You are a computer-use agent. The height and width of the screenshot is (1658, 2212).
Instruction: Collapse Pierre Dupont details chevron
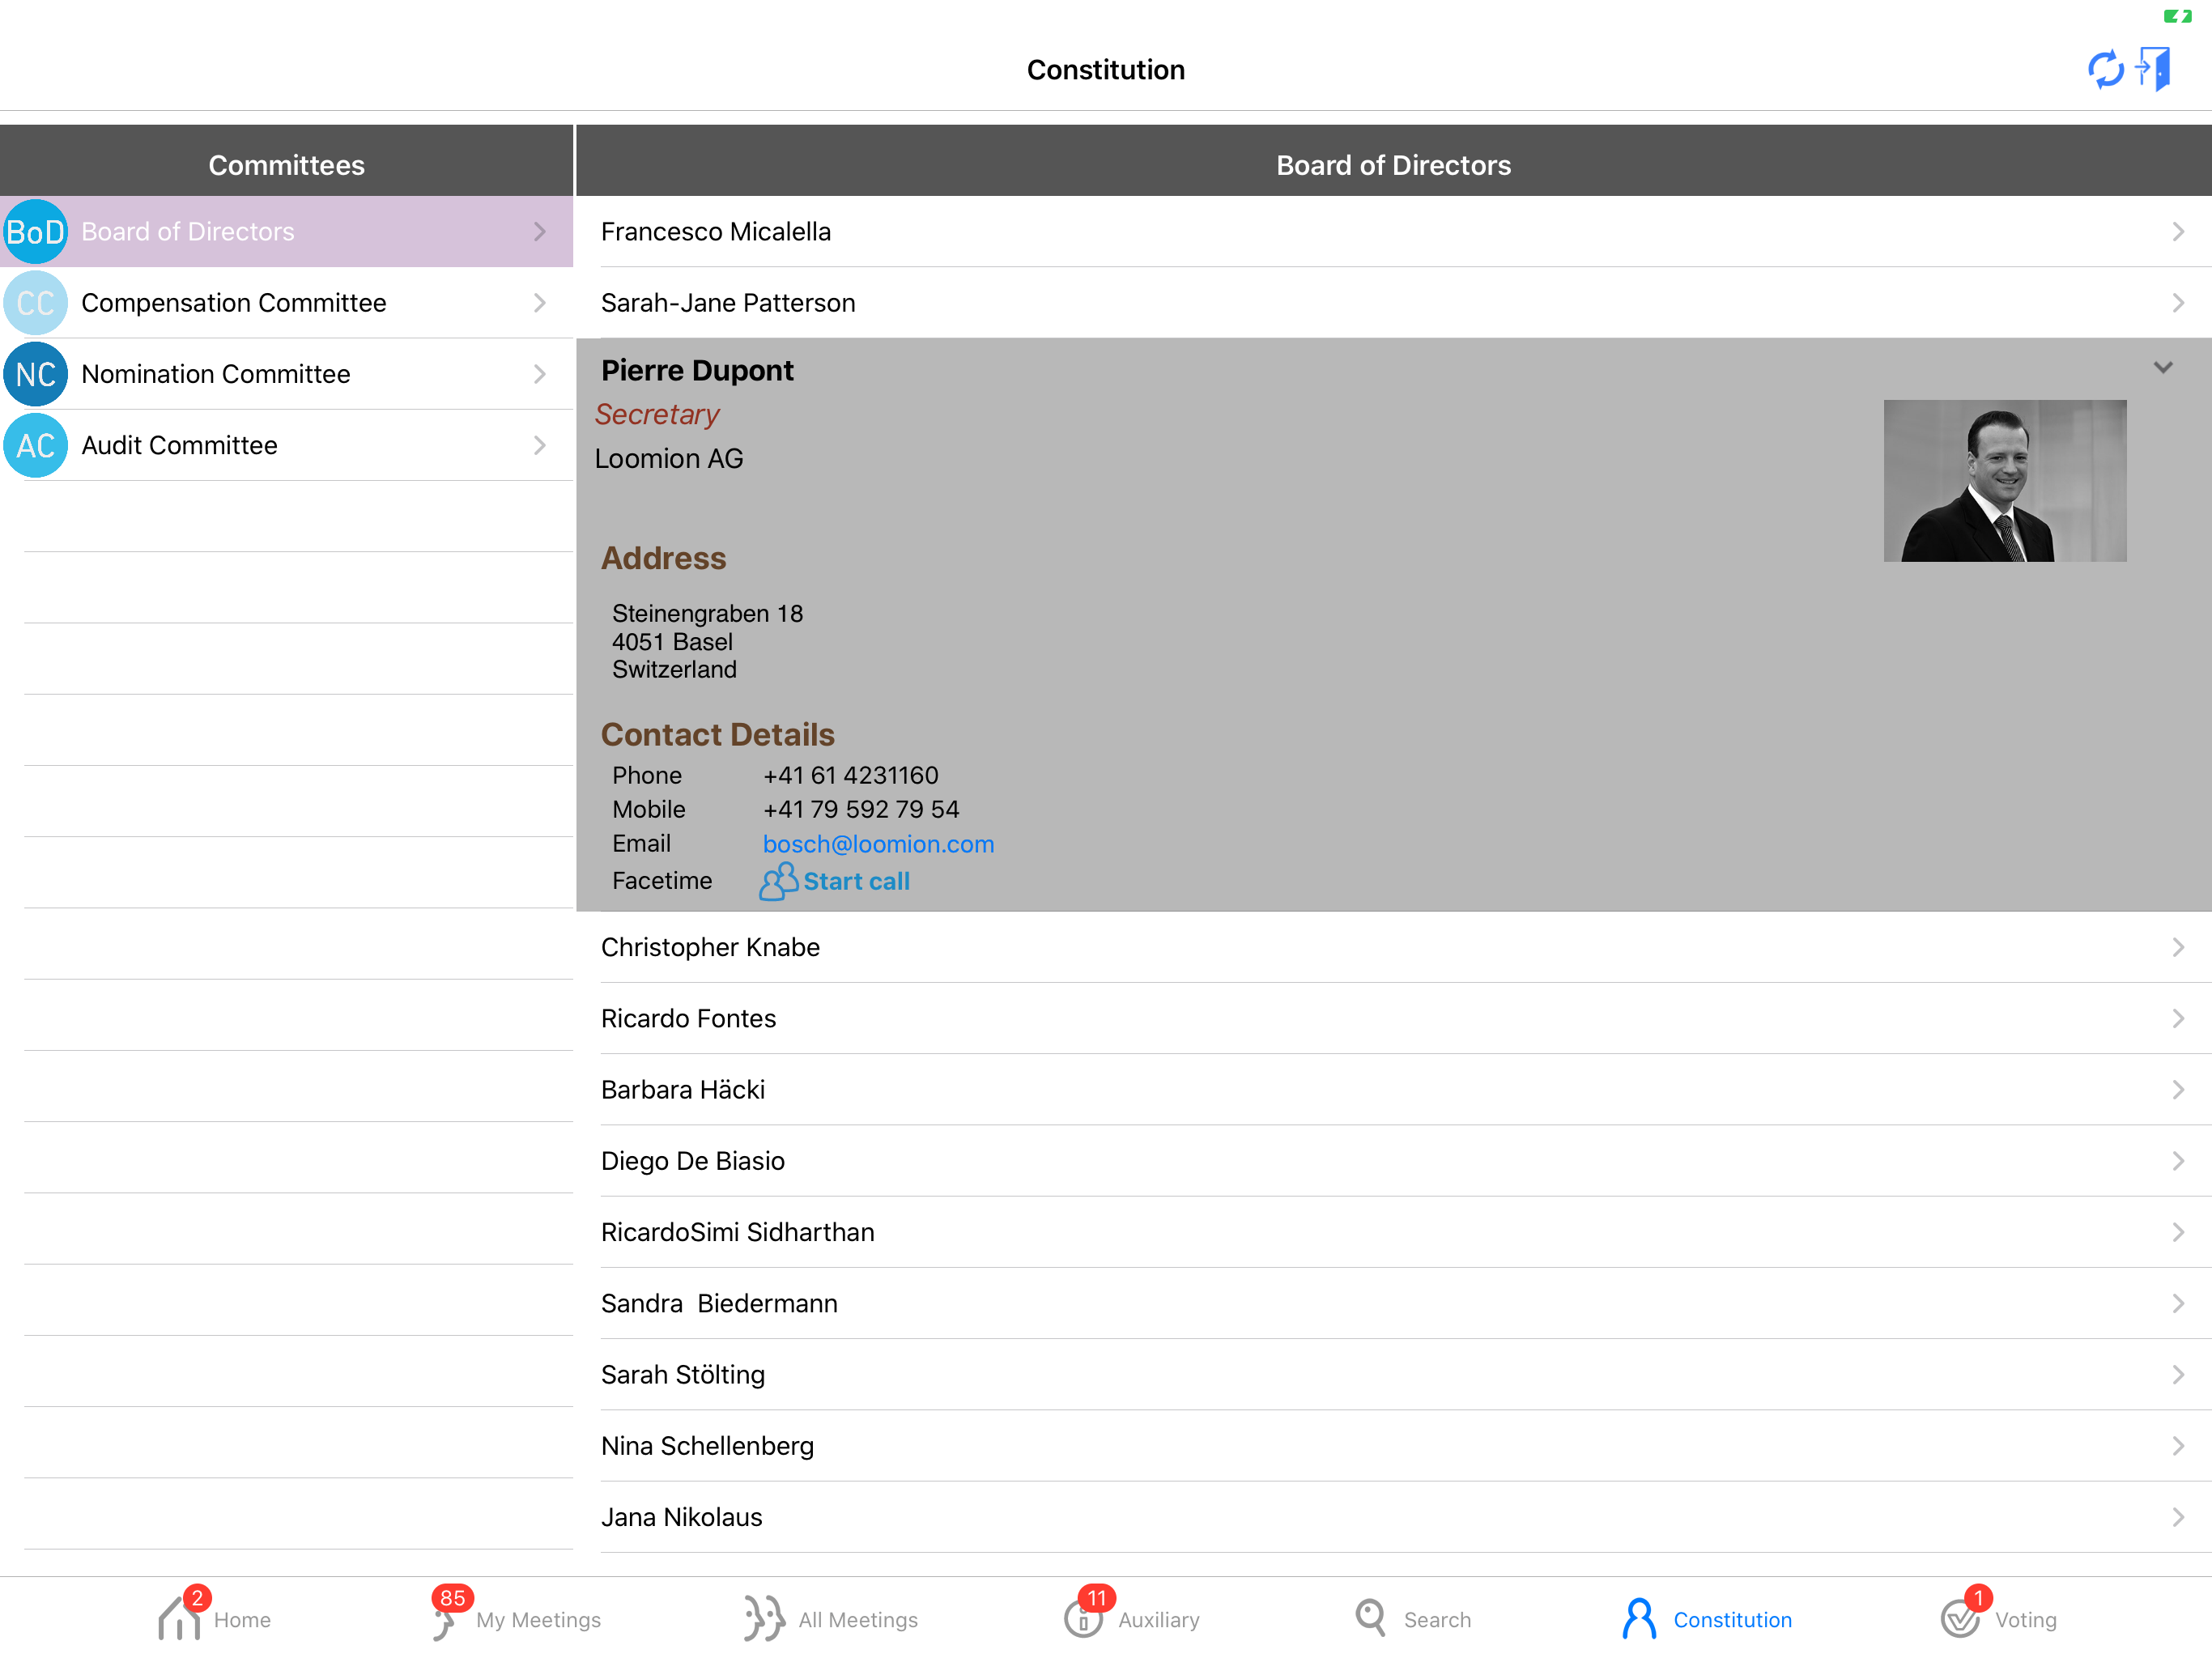pos(2163,368)
